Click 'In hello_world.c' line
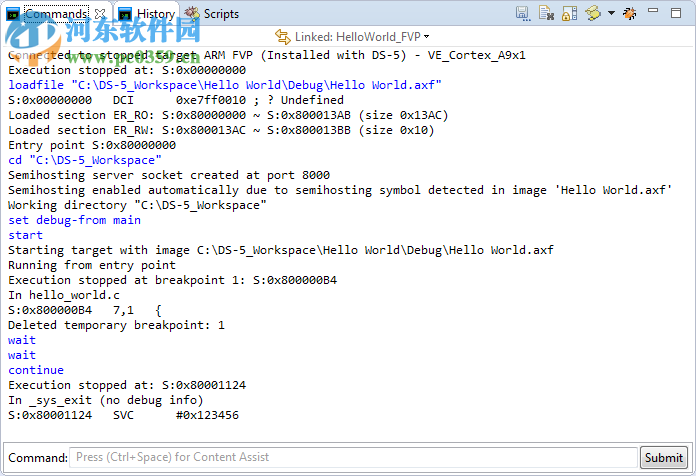The width and height of the screenshot is (696, 476). pos(64,295)
